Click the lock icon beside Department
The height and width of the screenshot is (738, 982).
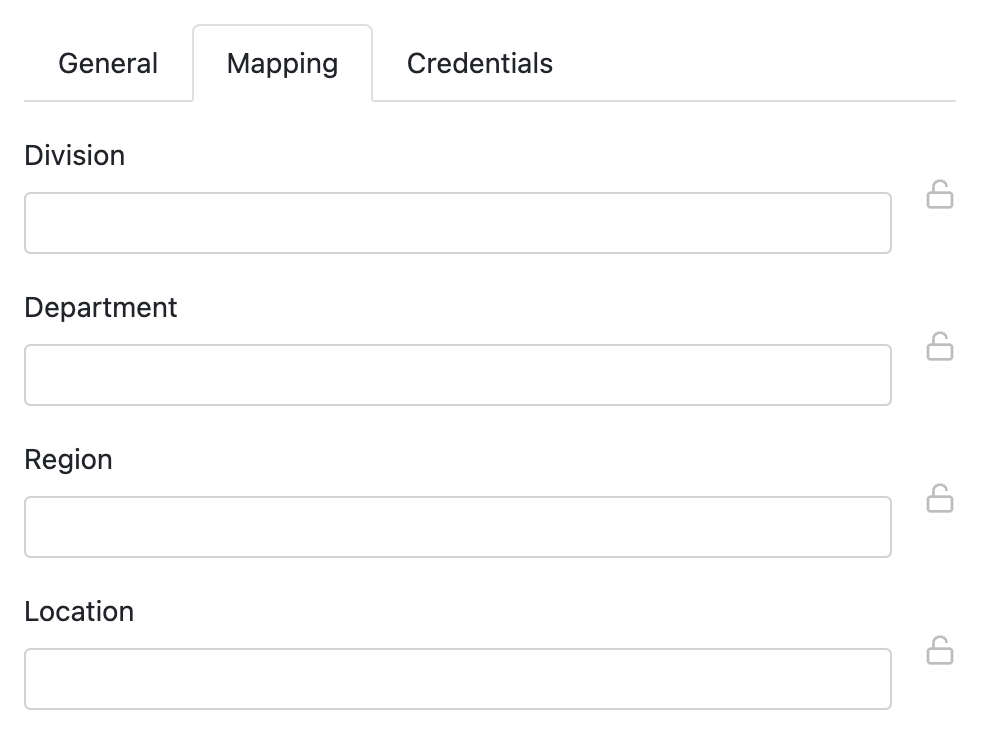[x=939, y=347]
